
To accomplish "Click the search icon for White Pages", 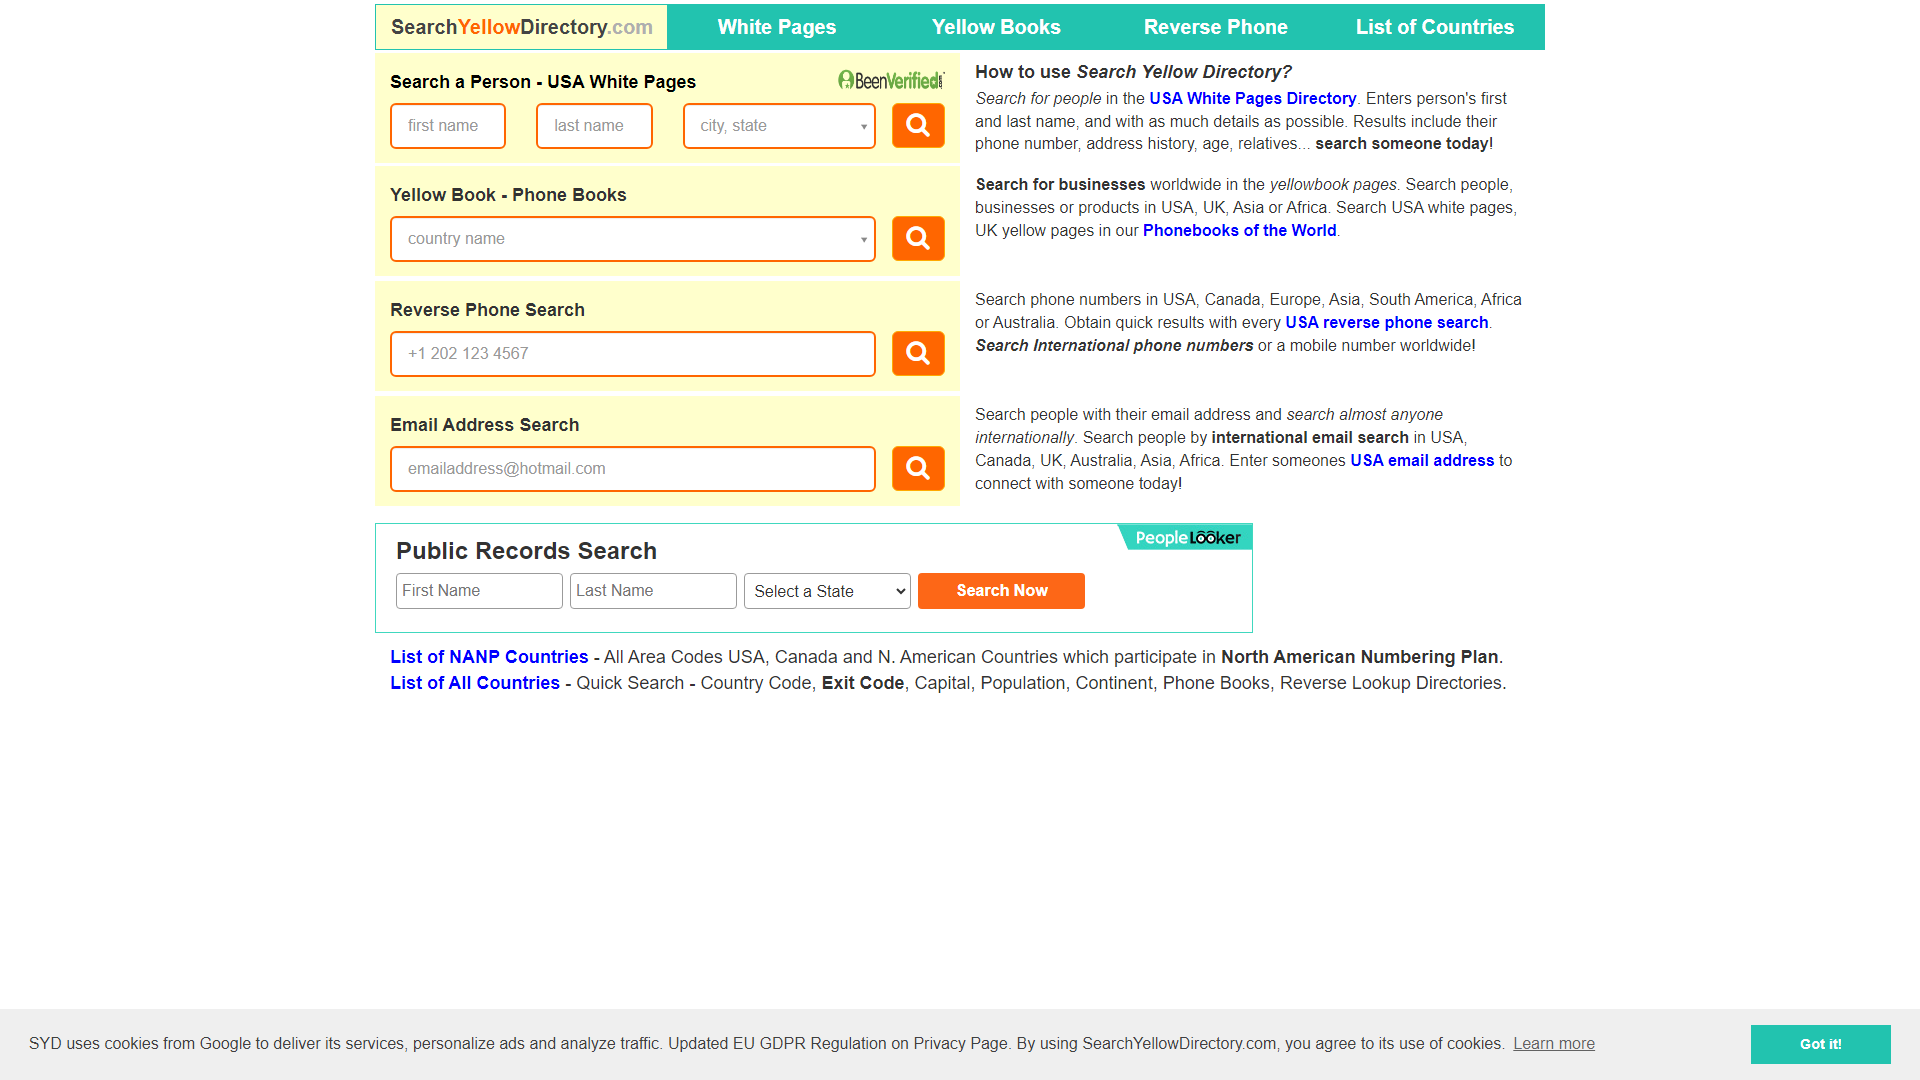I will pyautogui.click(x=918, y=125).
